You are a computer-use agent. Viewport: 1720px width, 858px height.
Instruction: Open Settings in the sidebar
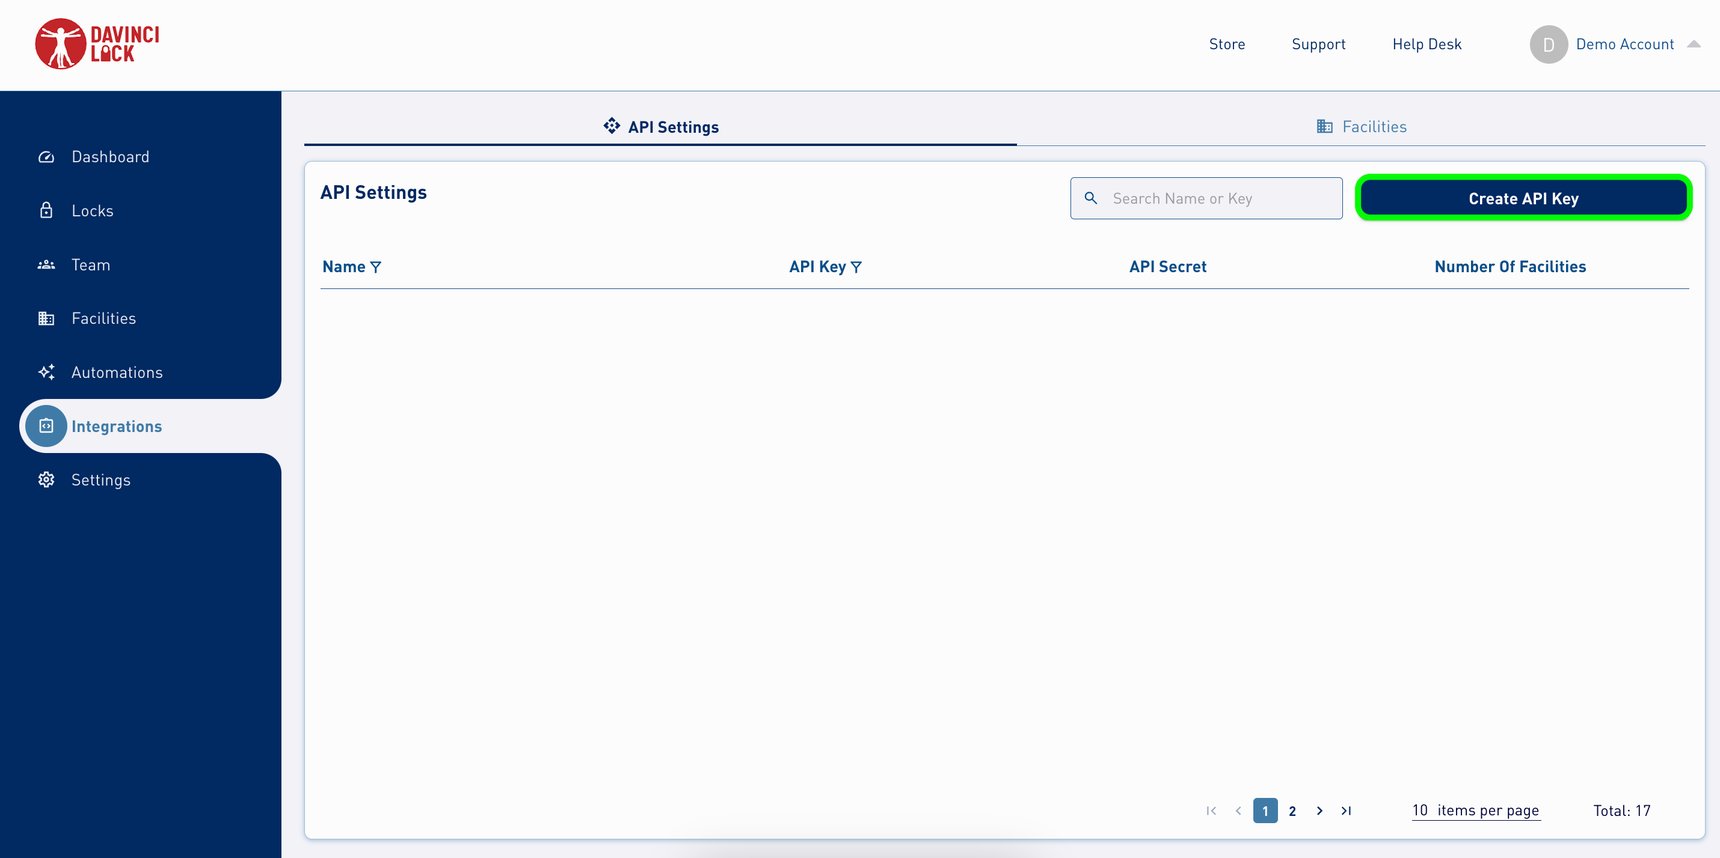pyautogui.click(x=101, y=480)
